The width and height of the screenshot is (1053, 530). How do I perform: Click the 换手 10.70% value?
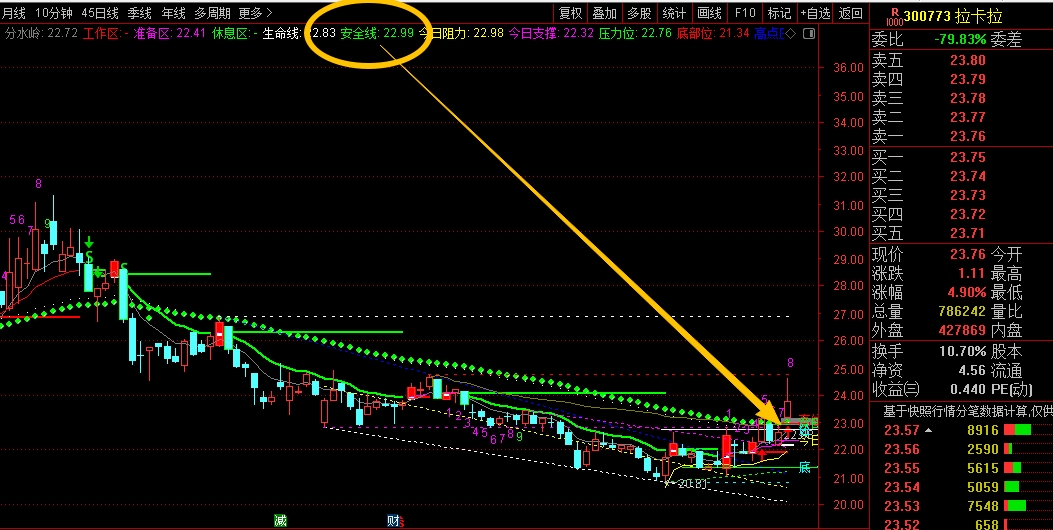click(x=963, y=351)
